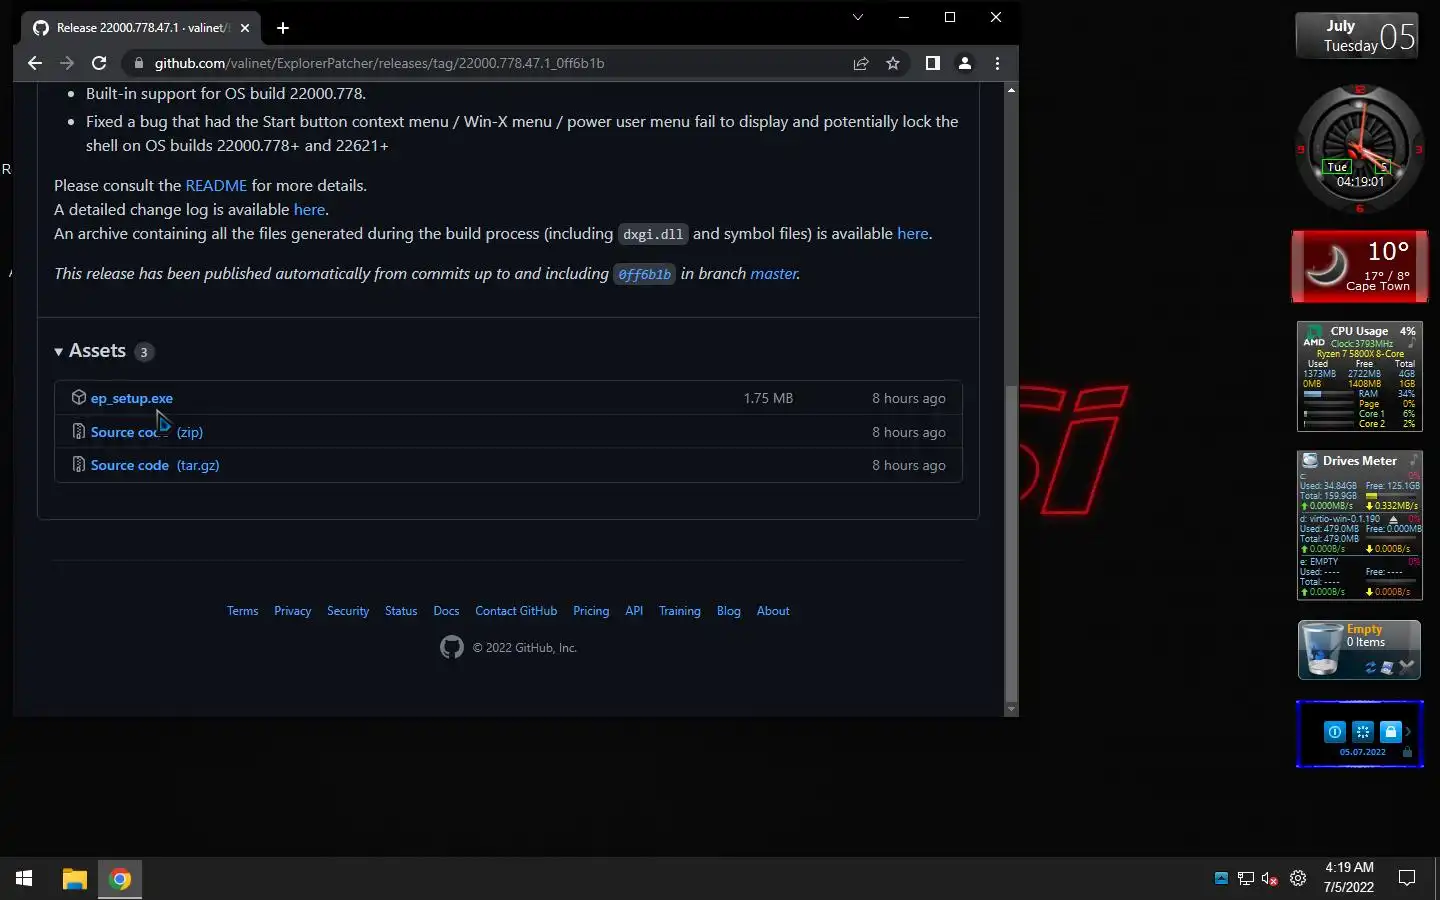Click the package icon beside ep_setup.exe

[79, 397]
